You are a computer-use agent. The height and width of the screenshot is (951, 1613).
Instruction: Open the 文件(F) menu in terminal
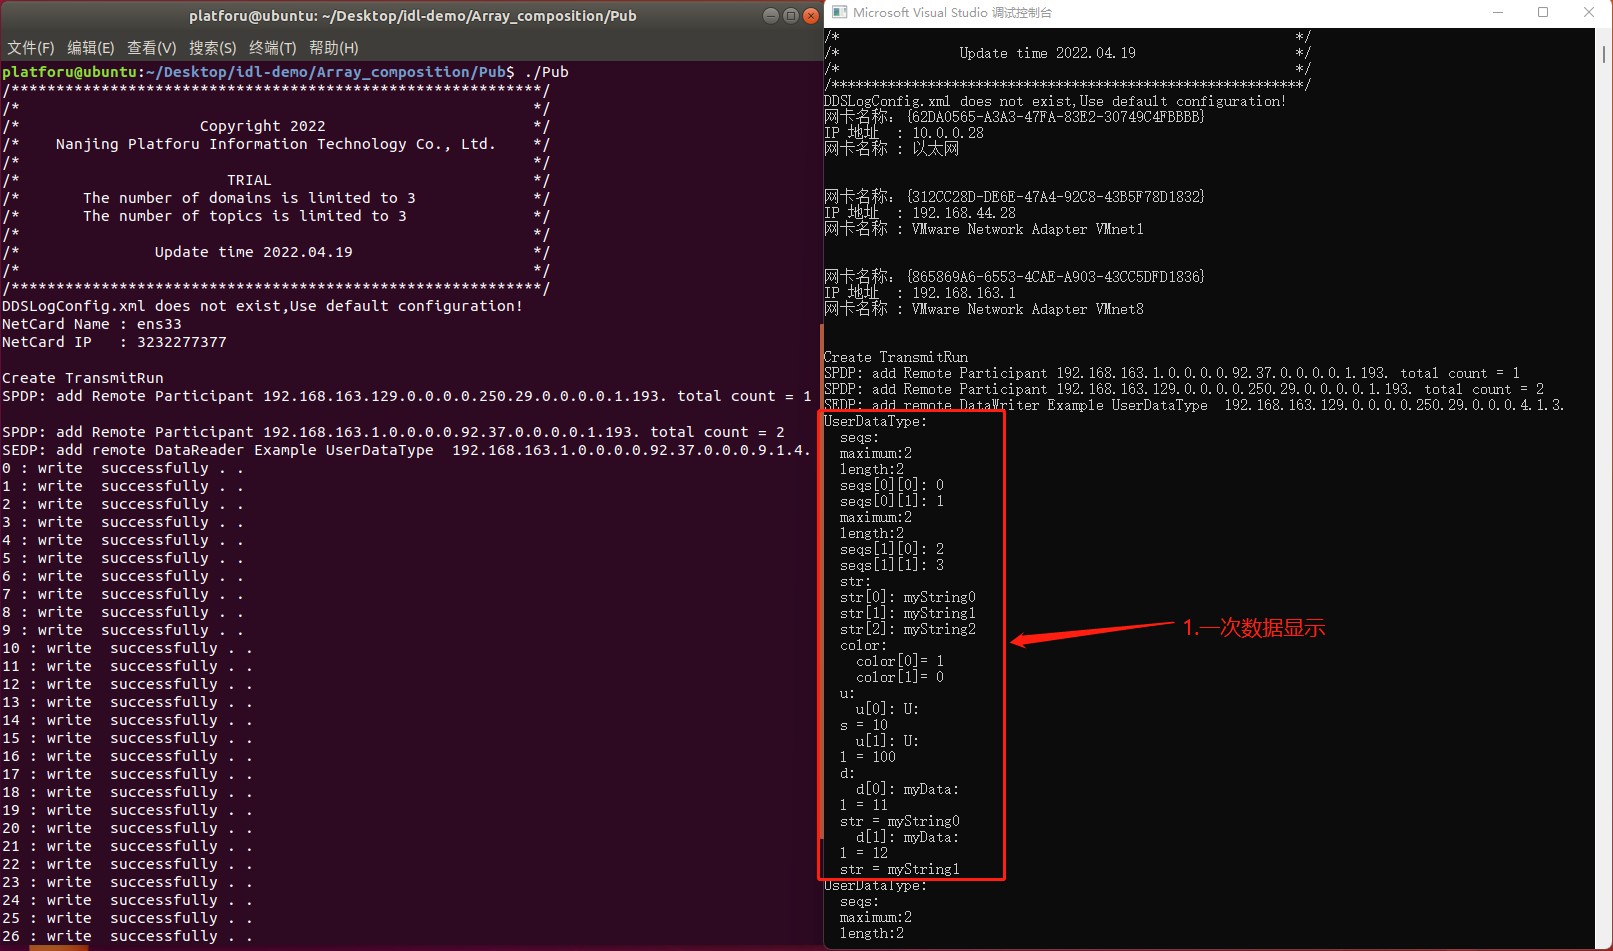[x=31, y=48]
